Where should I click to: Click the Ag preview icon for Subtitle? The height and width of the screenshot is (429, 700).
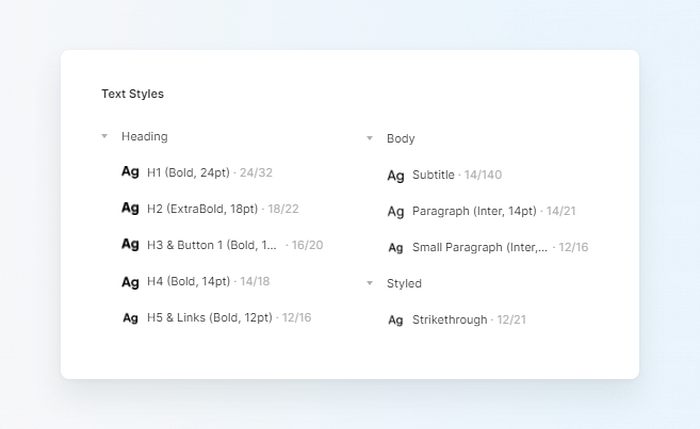(x=396, y=175)
